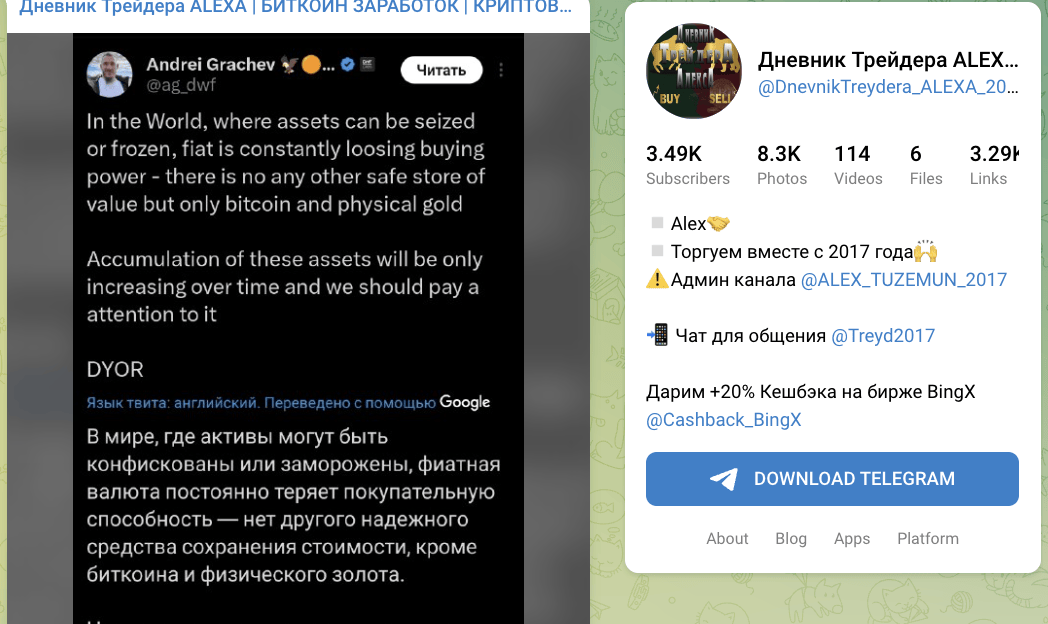Click the "Читать" follow button
This screenshot has width=1048, height=624.
click(x=441, y=70)
